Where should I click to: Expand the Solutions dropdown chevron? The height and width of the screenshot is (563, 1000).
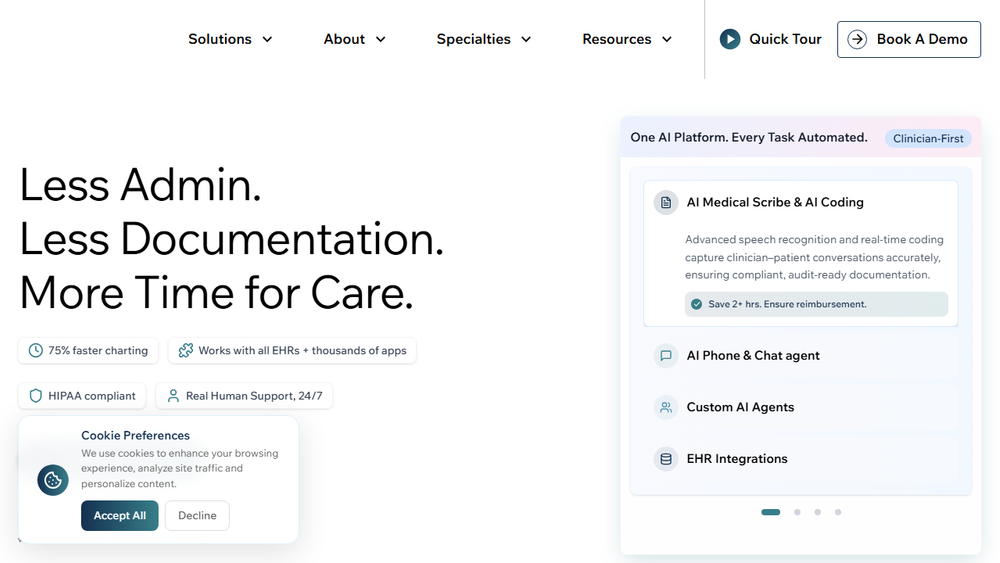267,40
